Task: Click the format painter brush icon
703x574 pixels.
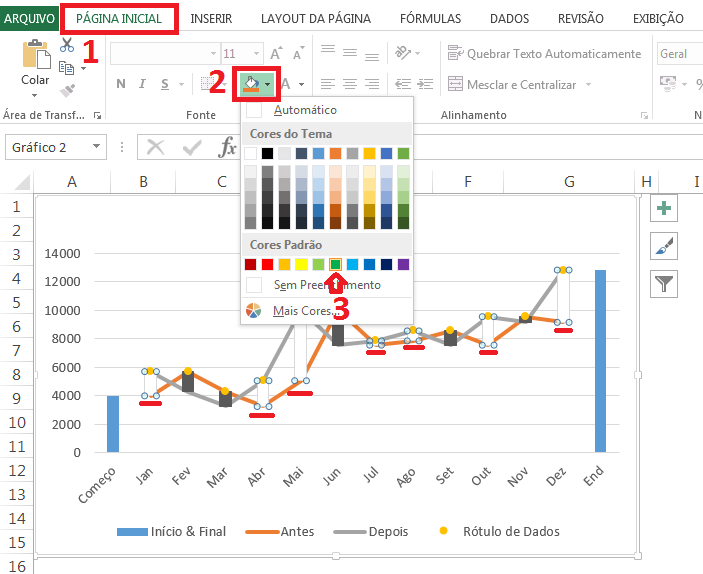Action: click(67, 91)
